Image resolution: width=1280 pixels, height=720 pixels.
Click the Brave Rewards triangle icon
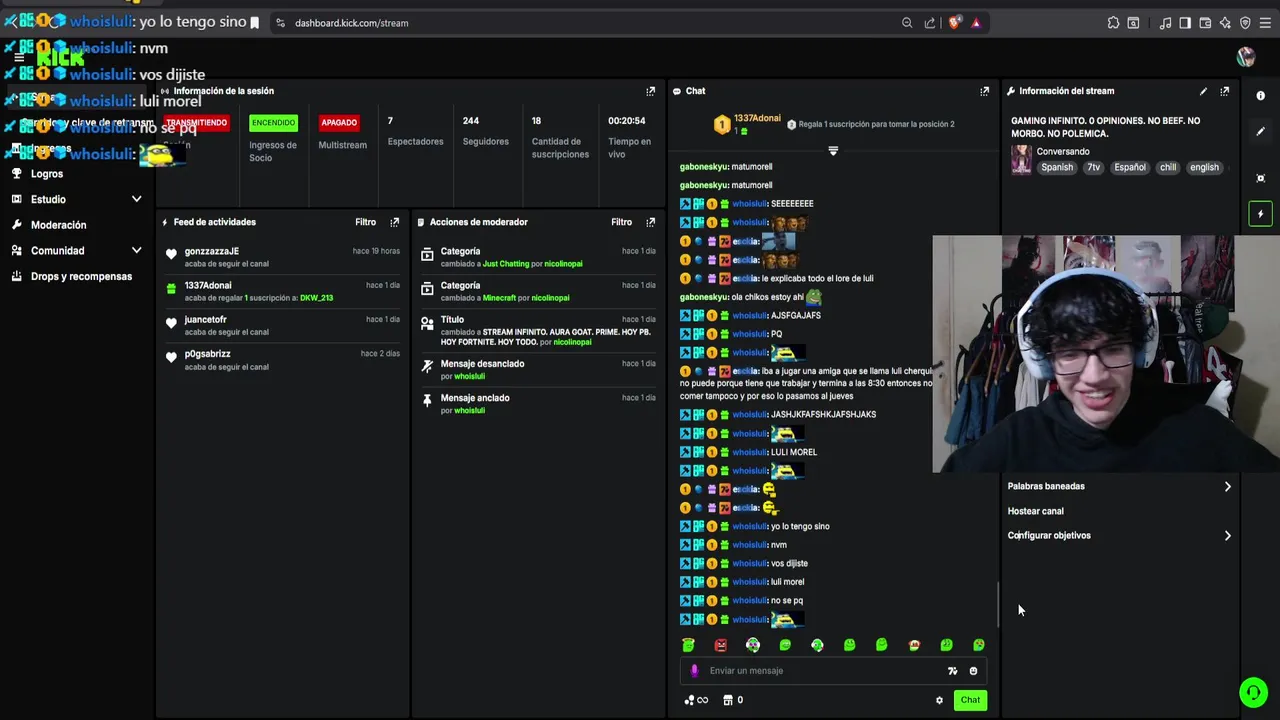(x=976, y=23)
